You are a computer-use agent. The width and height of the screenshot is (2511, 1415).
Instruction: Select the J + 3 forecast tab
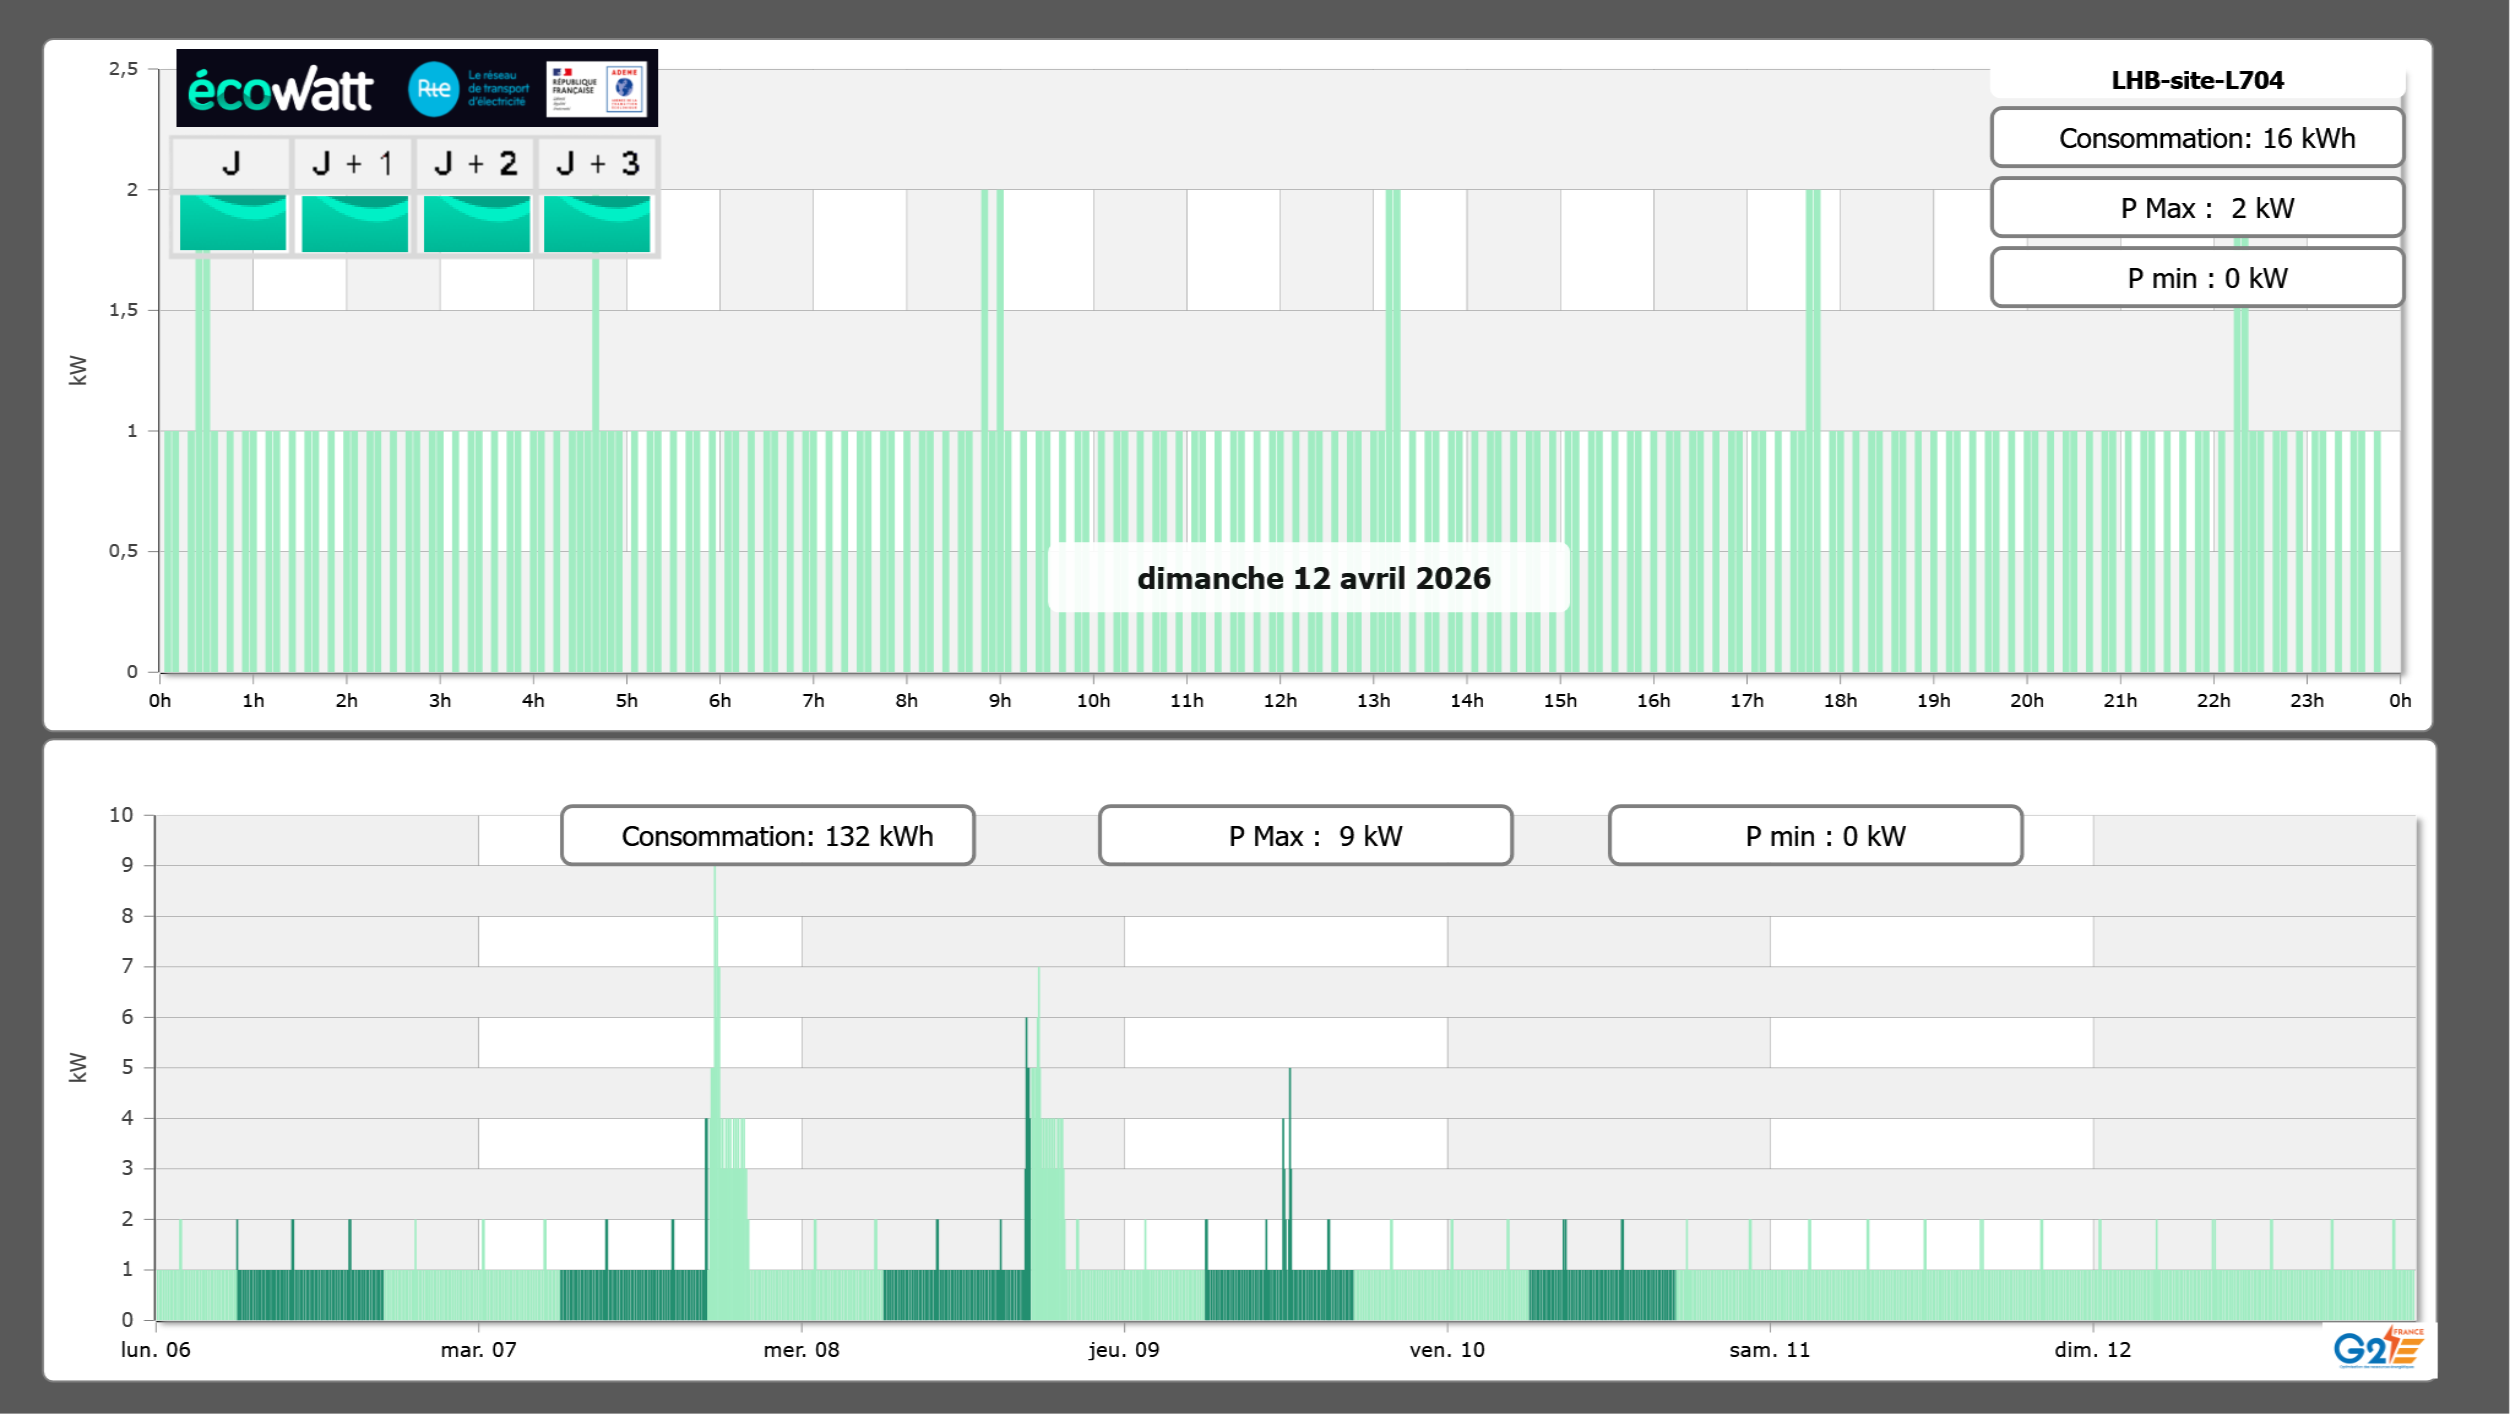[x=597, y=163]
